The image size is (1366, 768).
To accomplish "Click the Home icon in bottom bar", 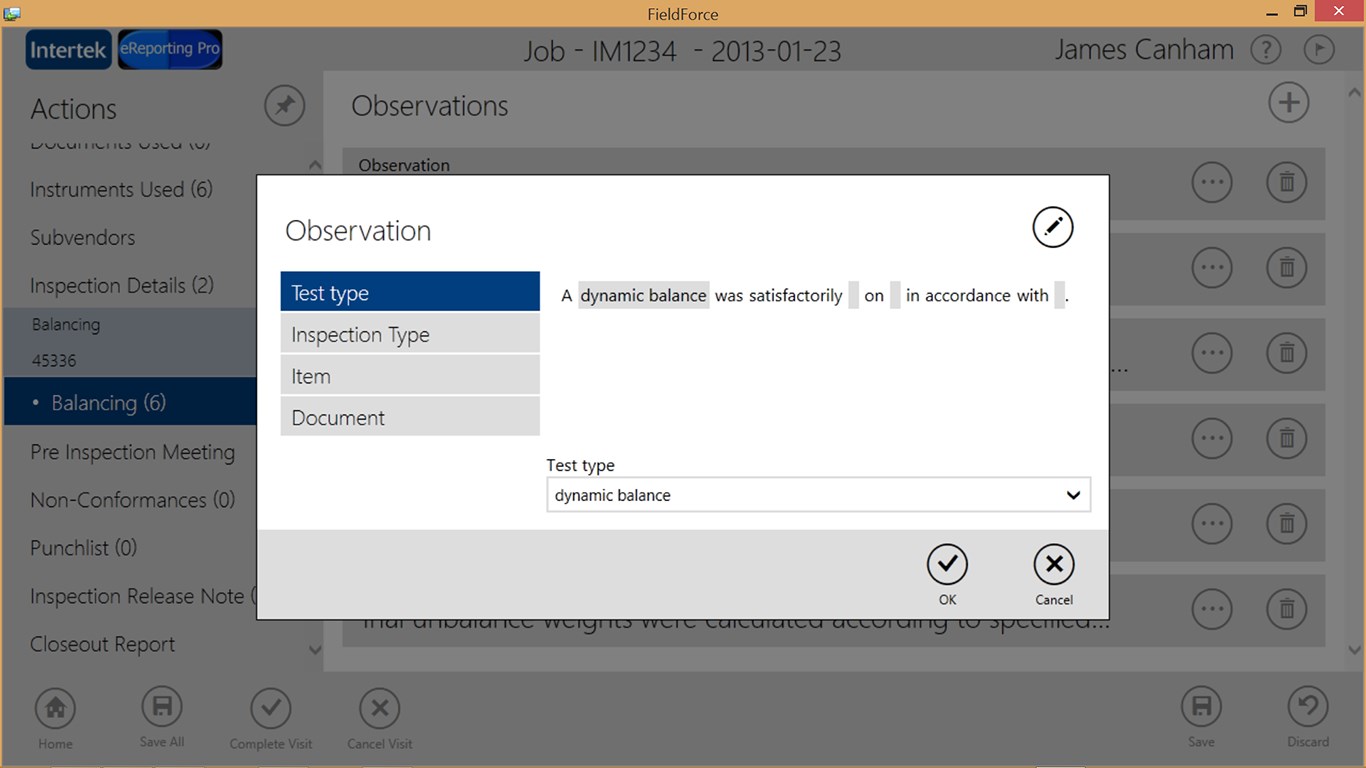I will pos(55,708).
